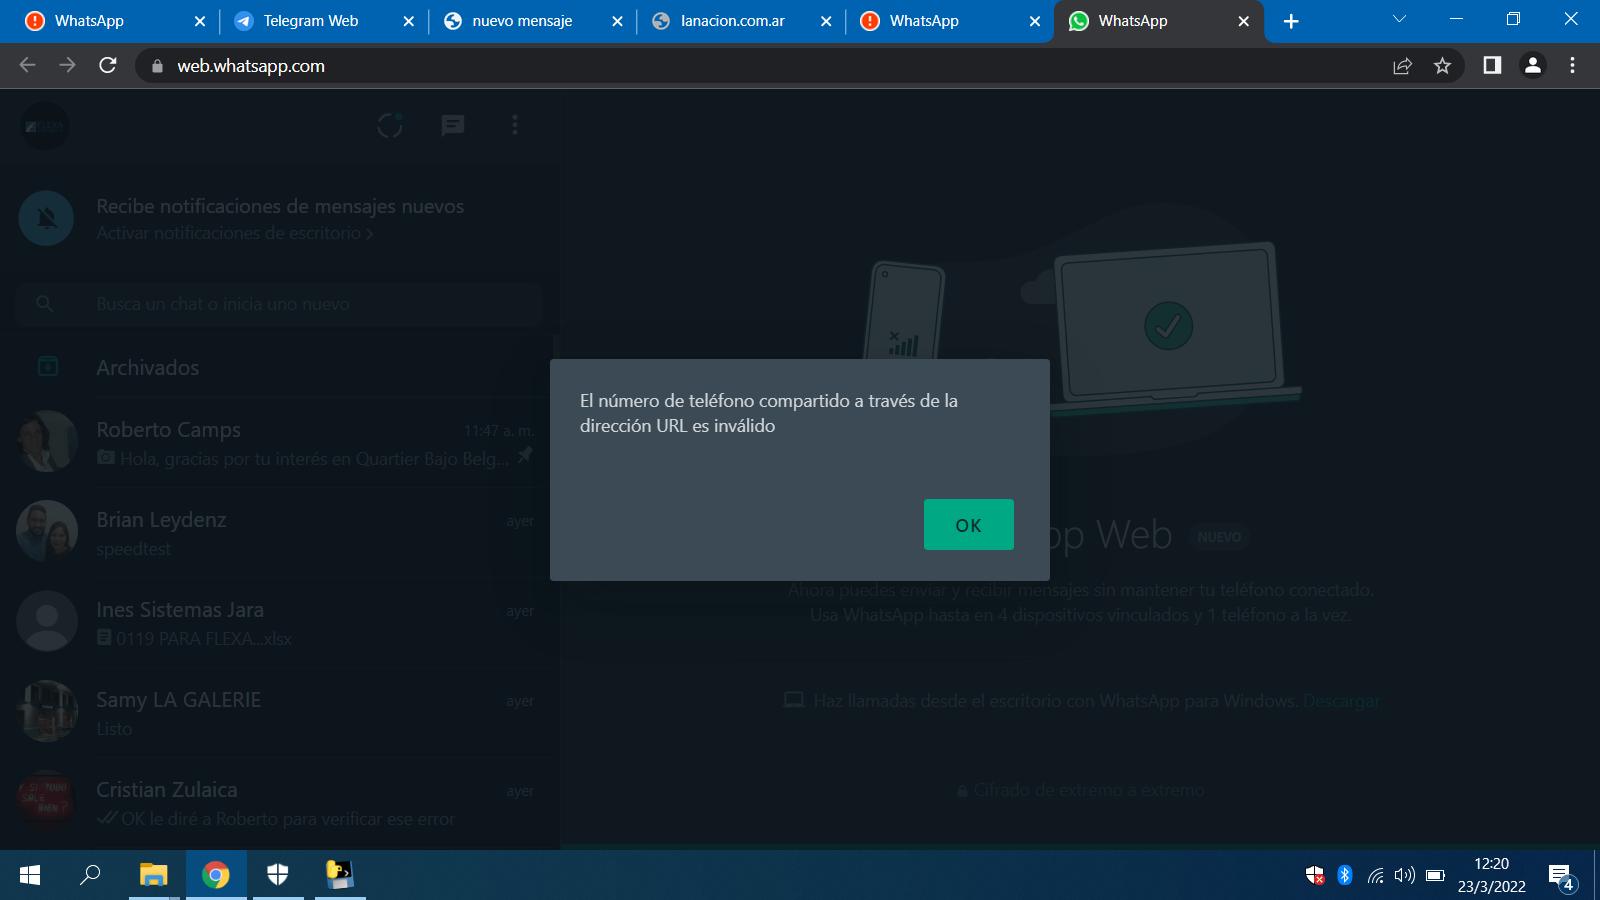Go forward in browser history
1600x900 pixels.
pos(67,65)
